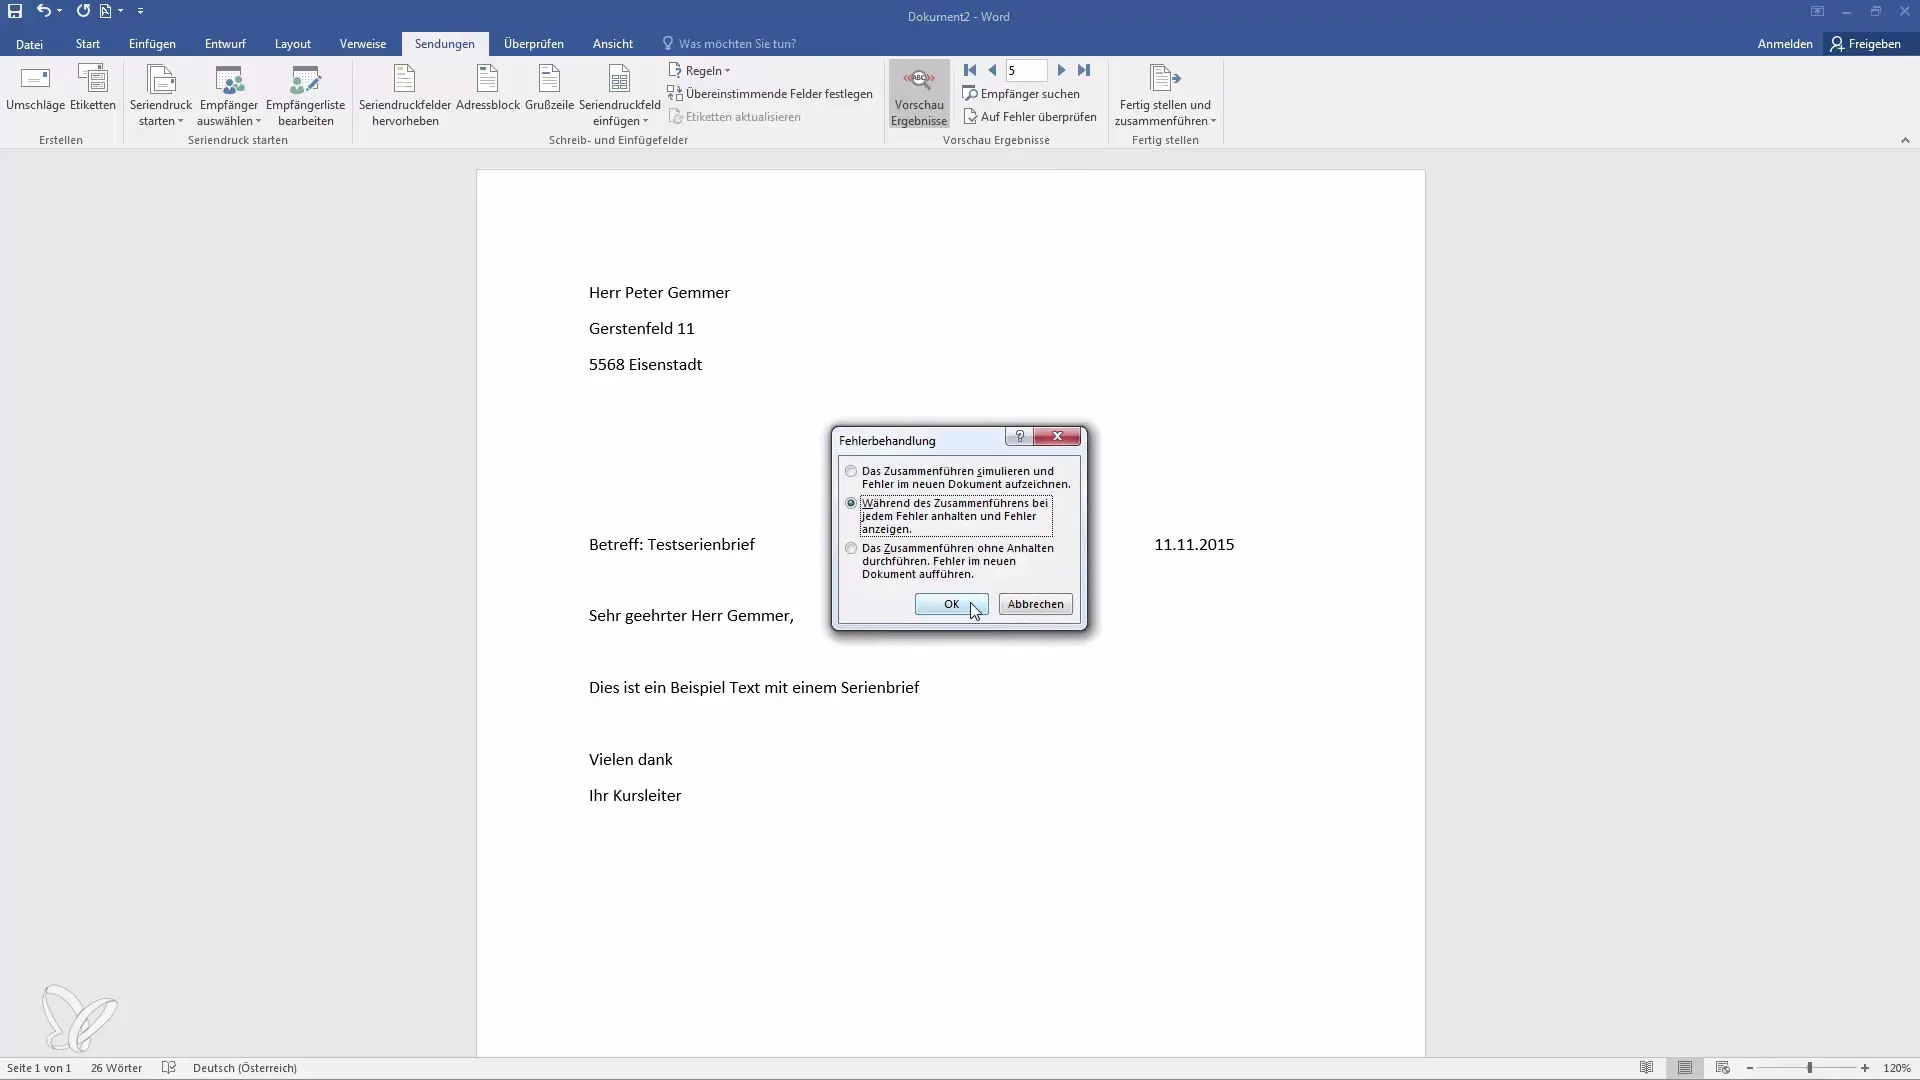Image resolution: width=1920 pixels, height=1080 pixels.
Task: Click the Redo/Repeat icon
Action: coord(83,11)
